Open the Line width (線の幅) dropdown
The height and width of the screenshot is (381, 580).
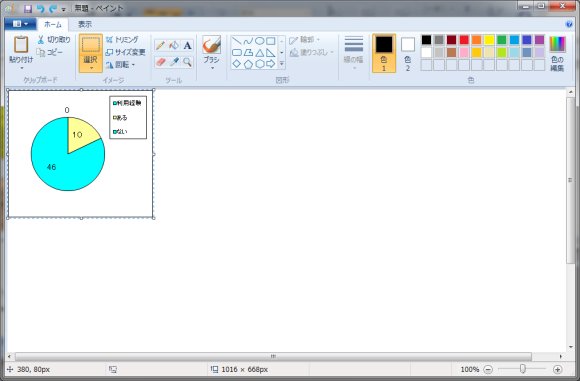354,53
